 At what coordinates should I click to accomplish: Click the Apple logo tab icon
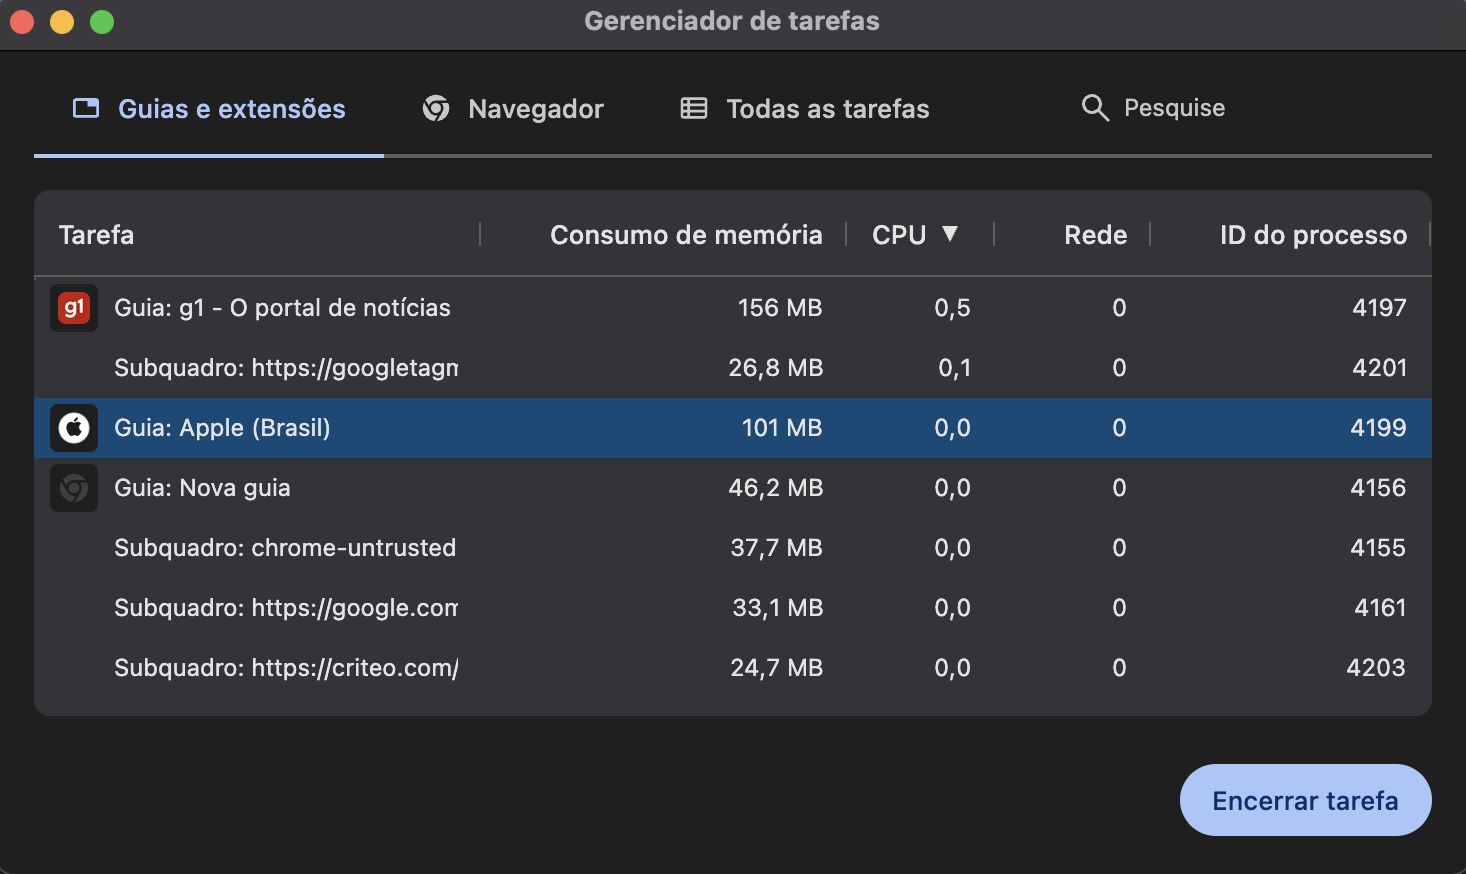74,428
